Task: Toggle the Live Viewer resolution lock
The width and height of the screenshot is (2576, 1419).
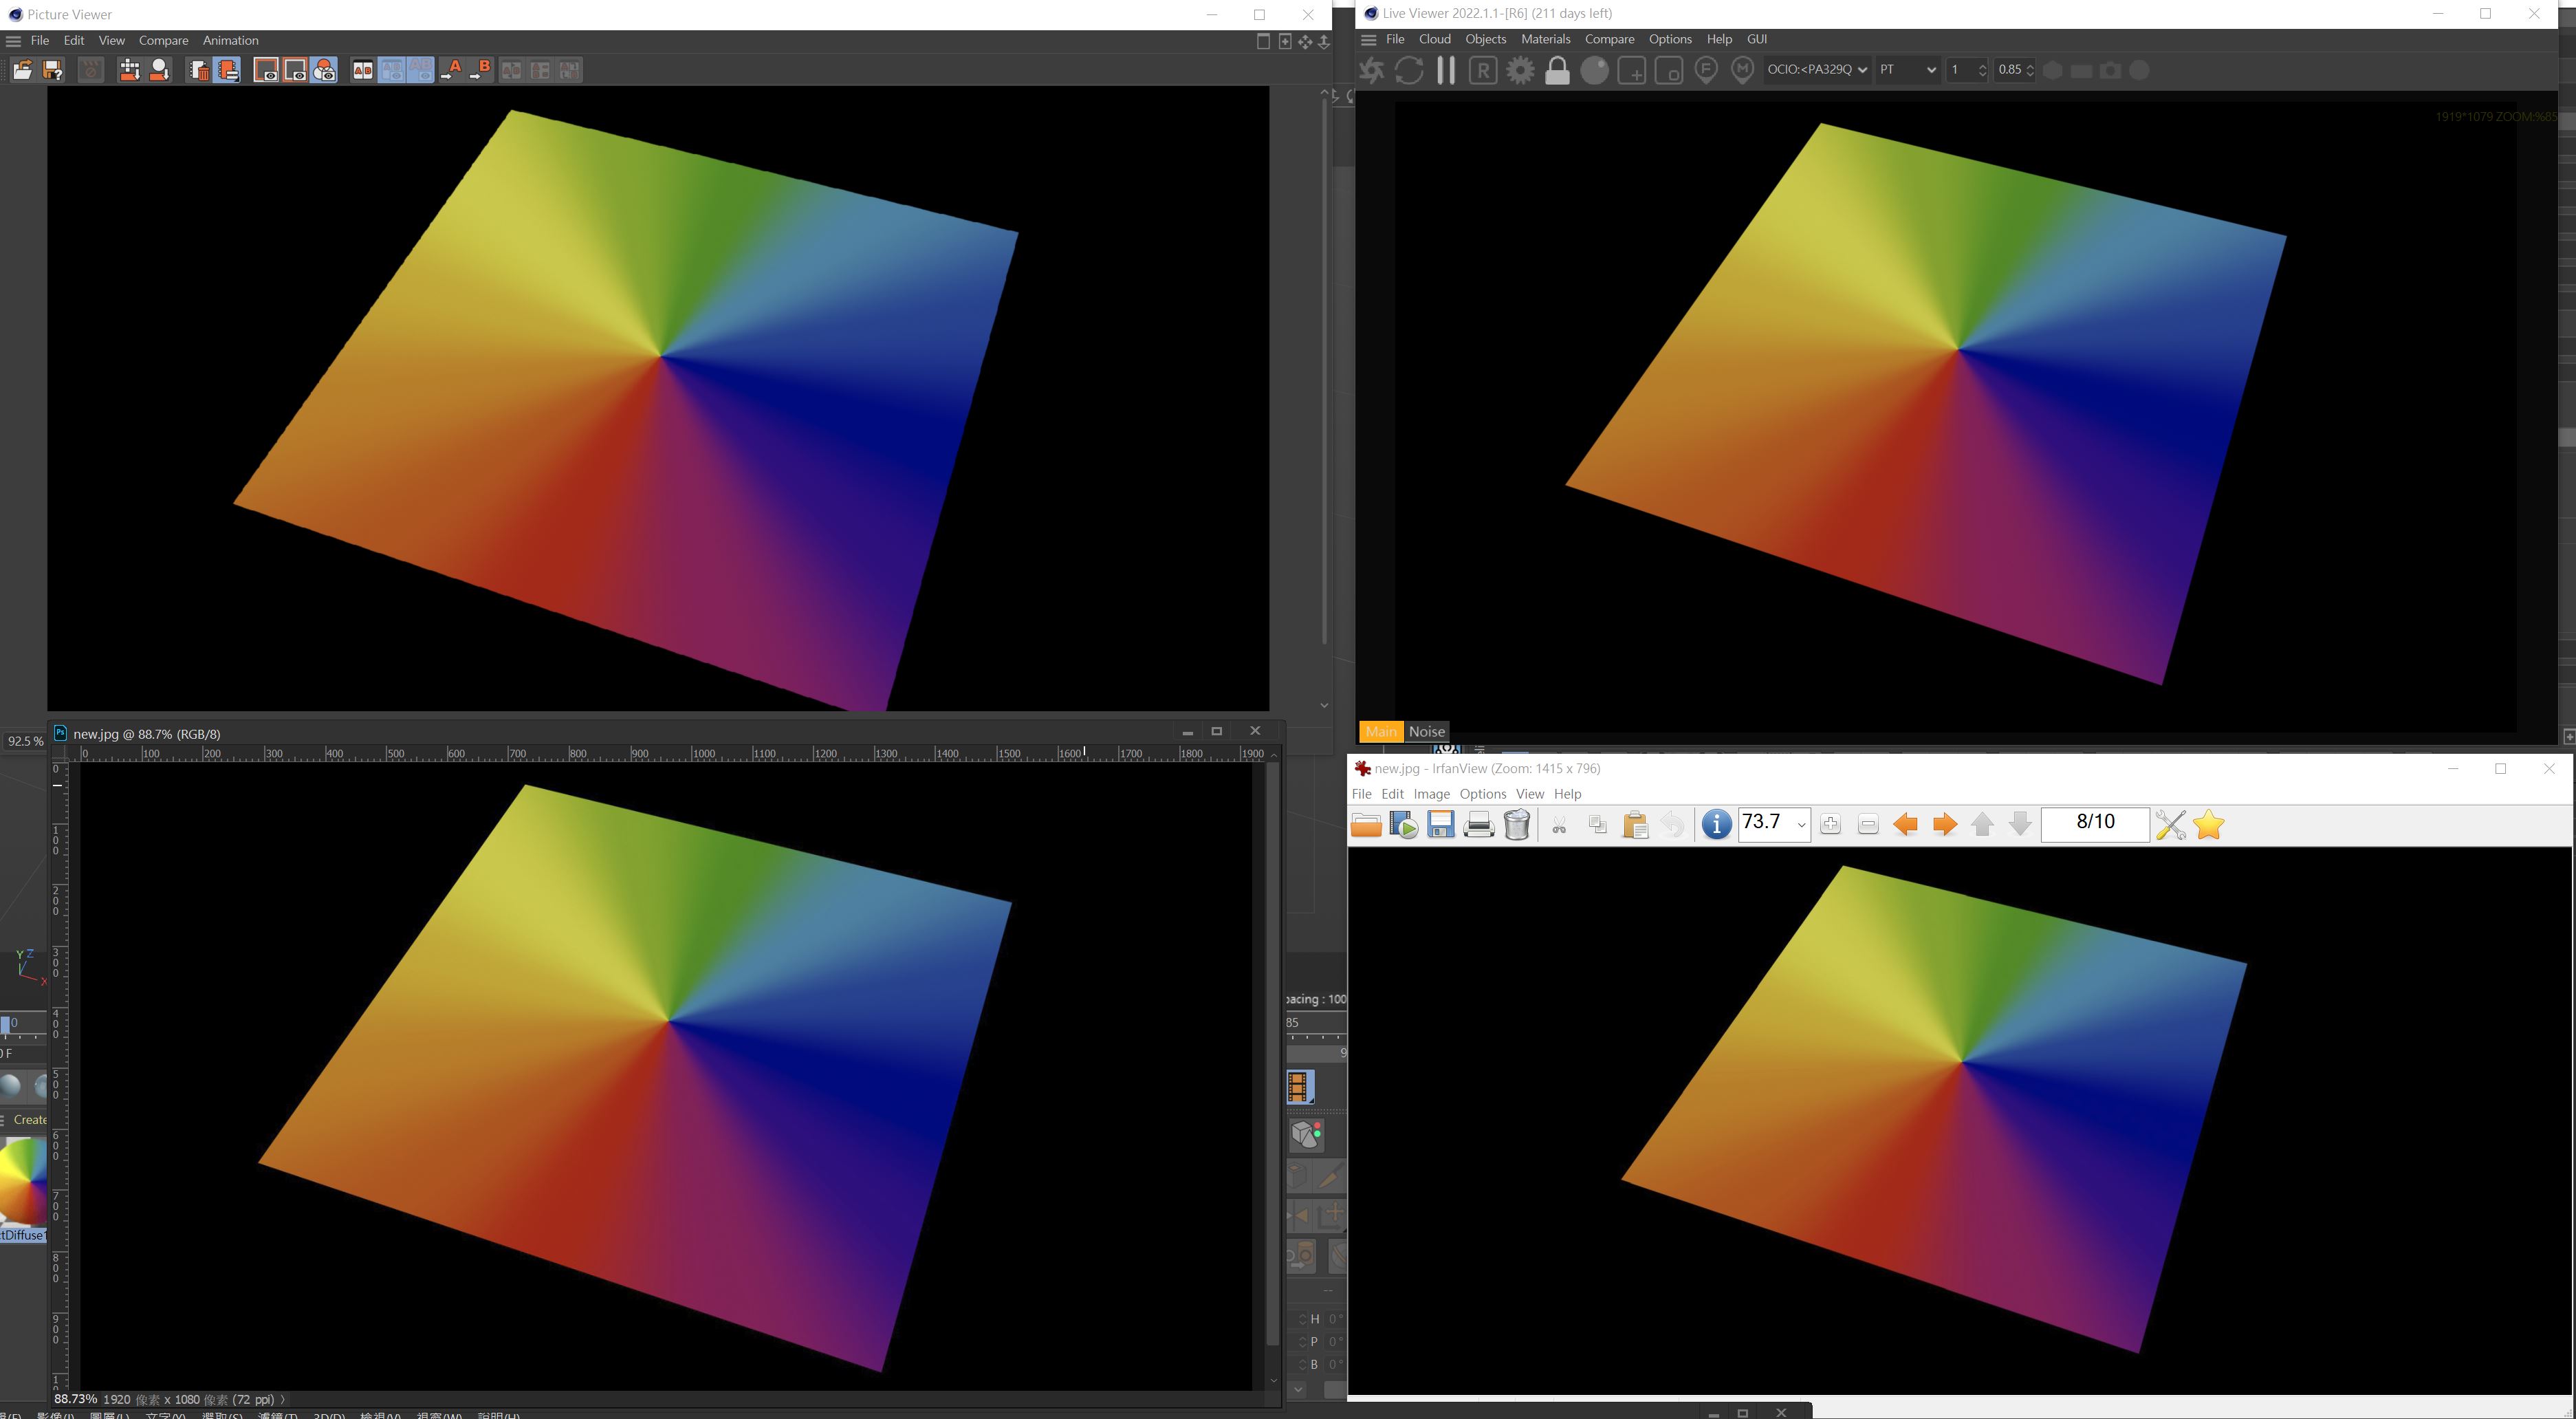Action: 1557,70
